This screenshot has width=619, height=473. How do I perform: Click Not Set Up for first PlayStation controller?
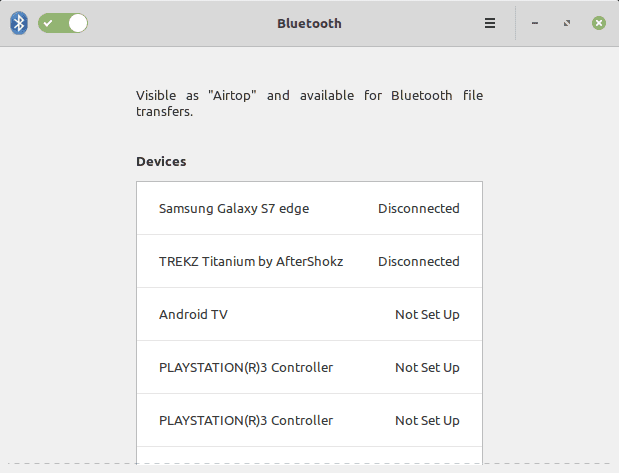427,368
